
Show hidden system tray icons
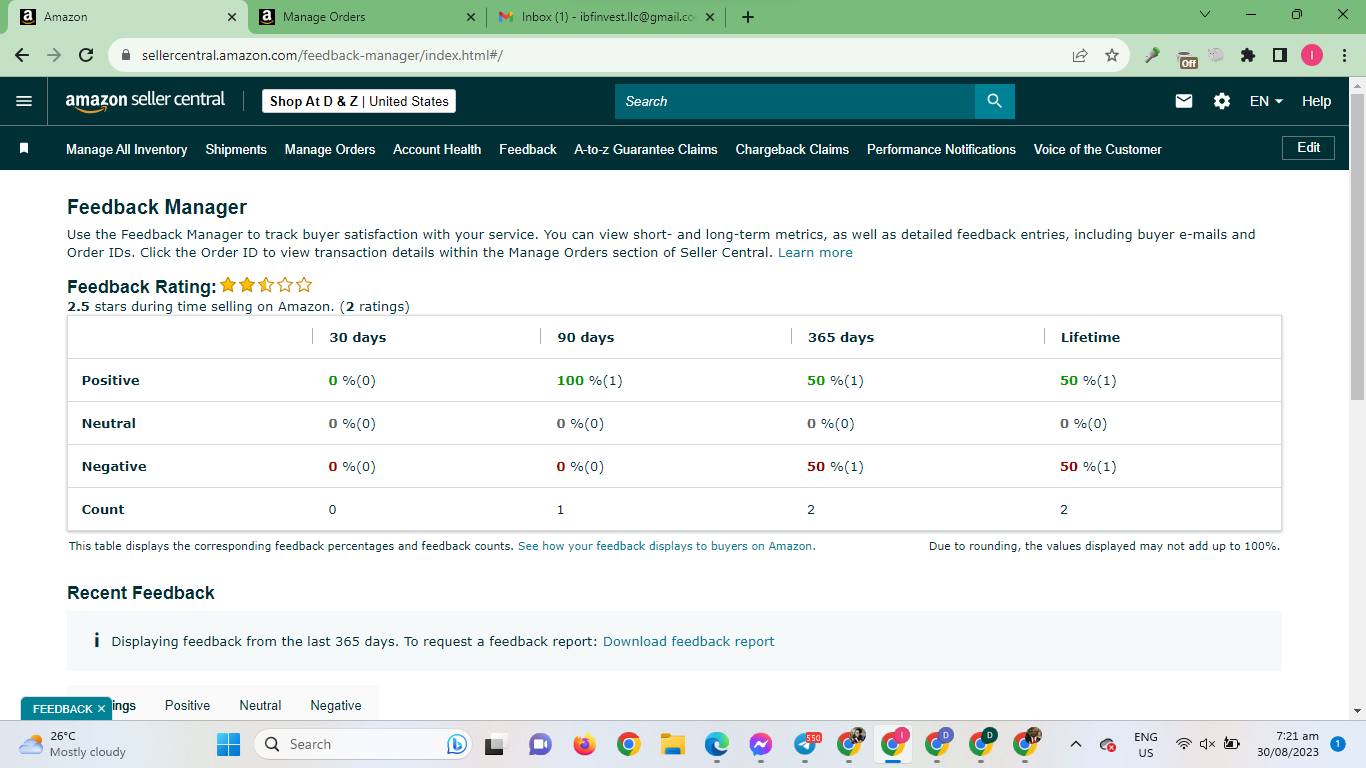1076,744
